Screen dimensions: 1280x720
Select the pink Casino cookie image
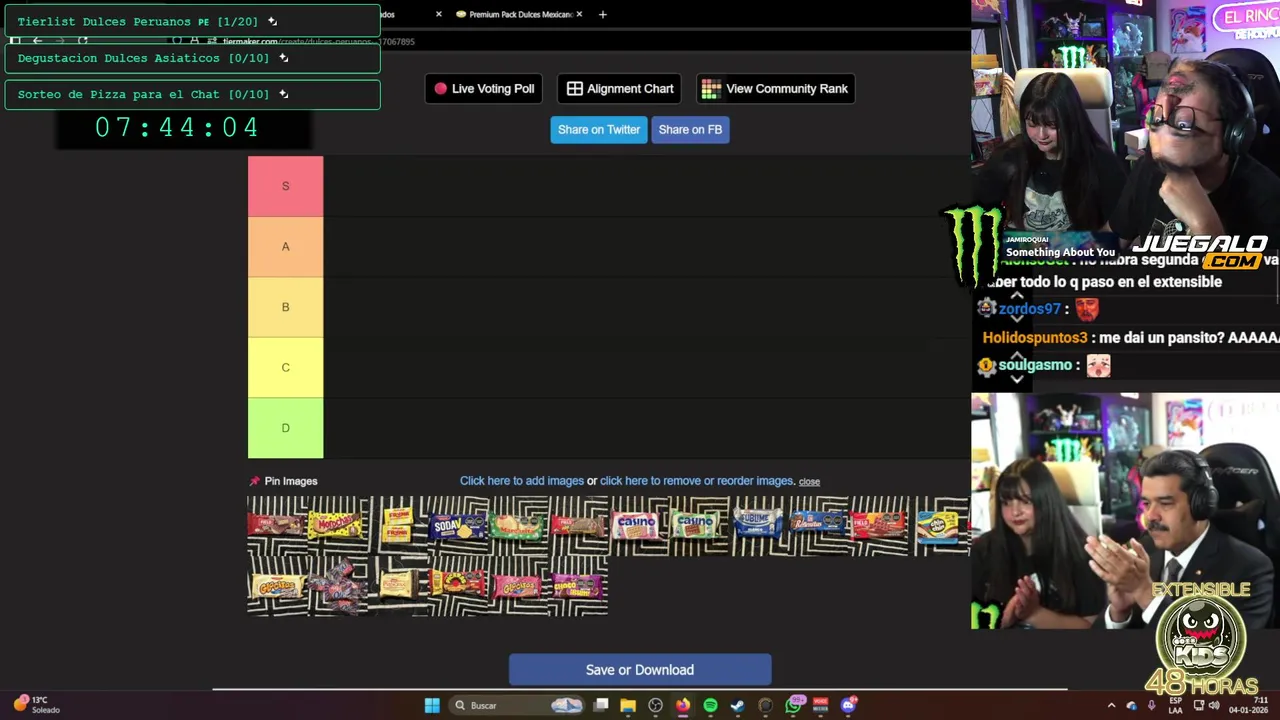tap(638, 526)
